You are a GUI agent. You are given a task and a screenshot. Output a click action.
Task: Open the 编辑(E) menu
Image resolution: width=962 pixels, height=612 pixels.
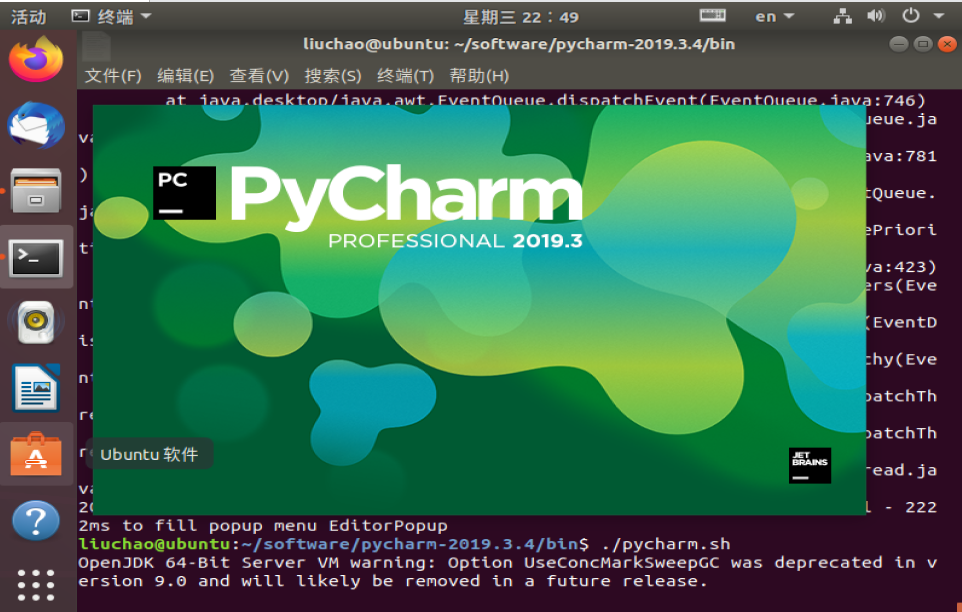[185, 76]
